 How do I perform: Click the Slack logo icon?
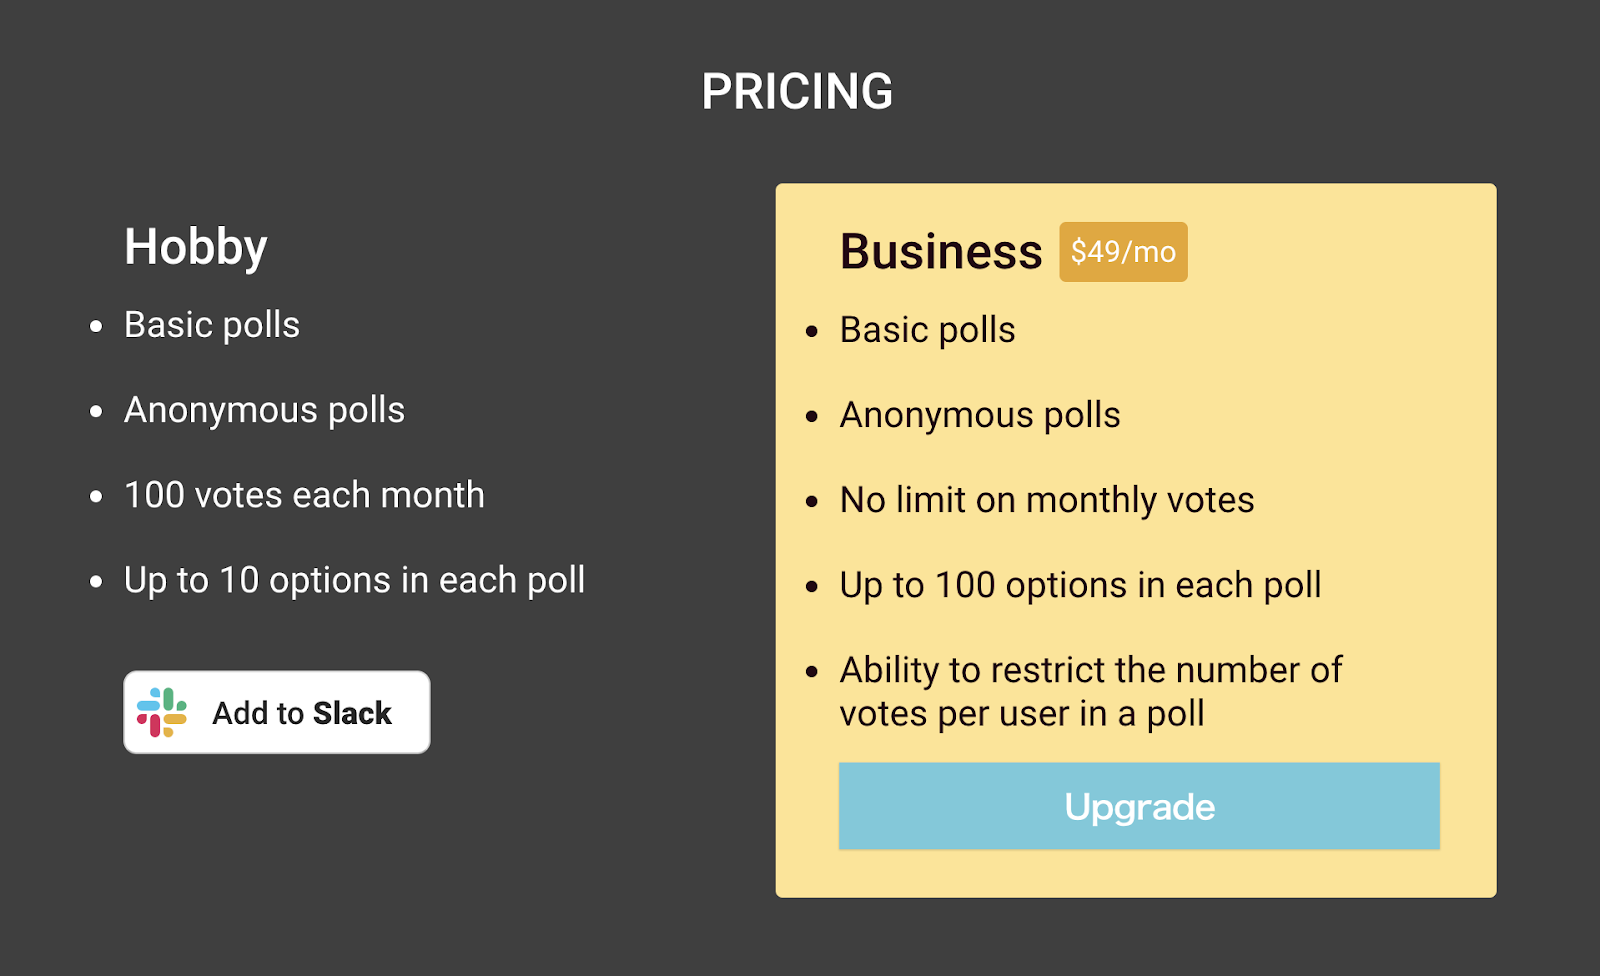click(x=162, y=712)
